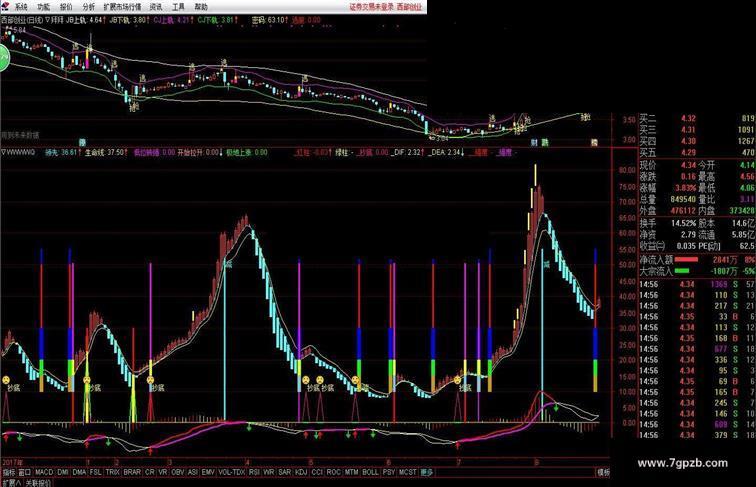The width and height of the screenshot is (756, 487).
Task: Click the 买五 price 4.29
Action: 688,152
